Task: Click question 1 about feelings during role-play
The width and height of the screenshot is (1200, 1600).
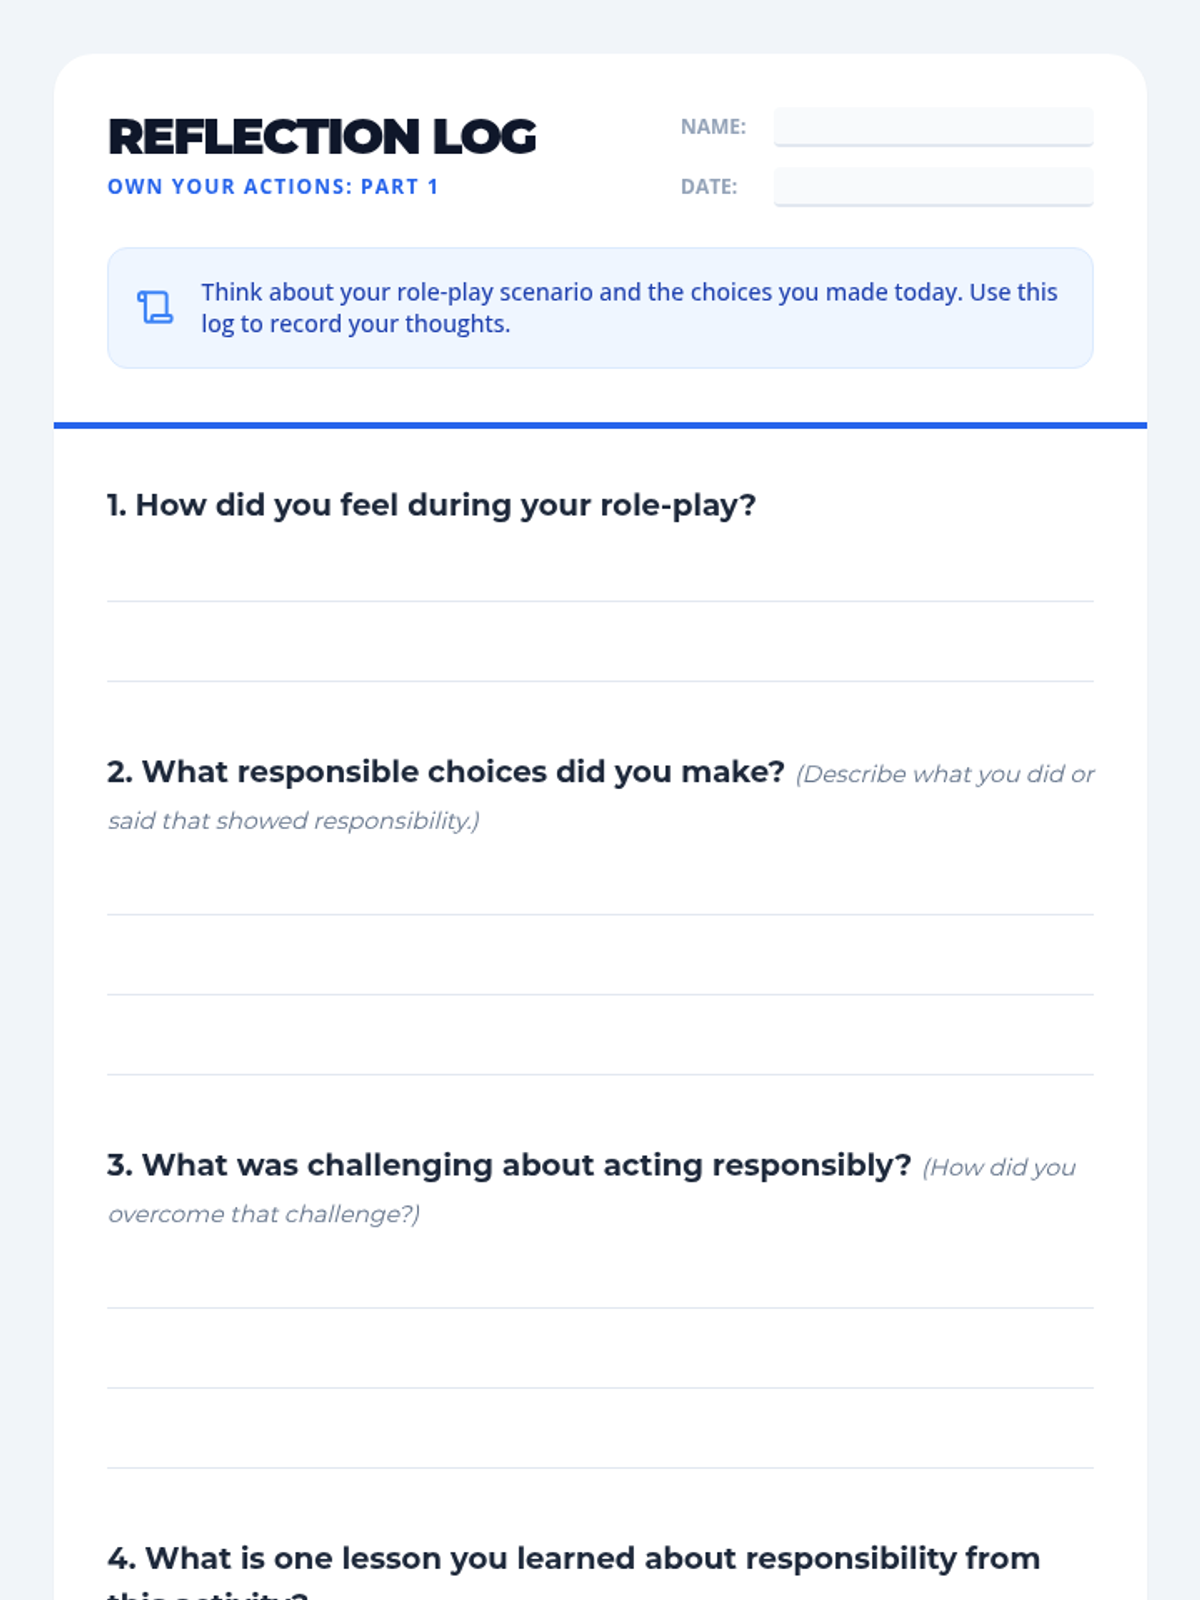Action: [431, 505]
